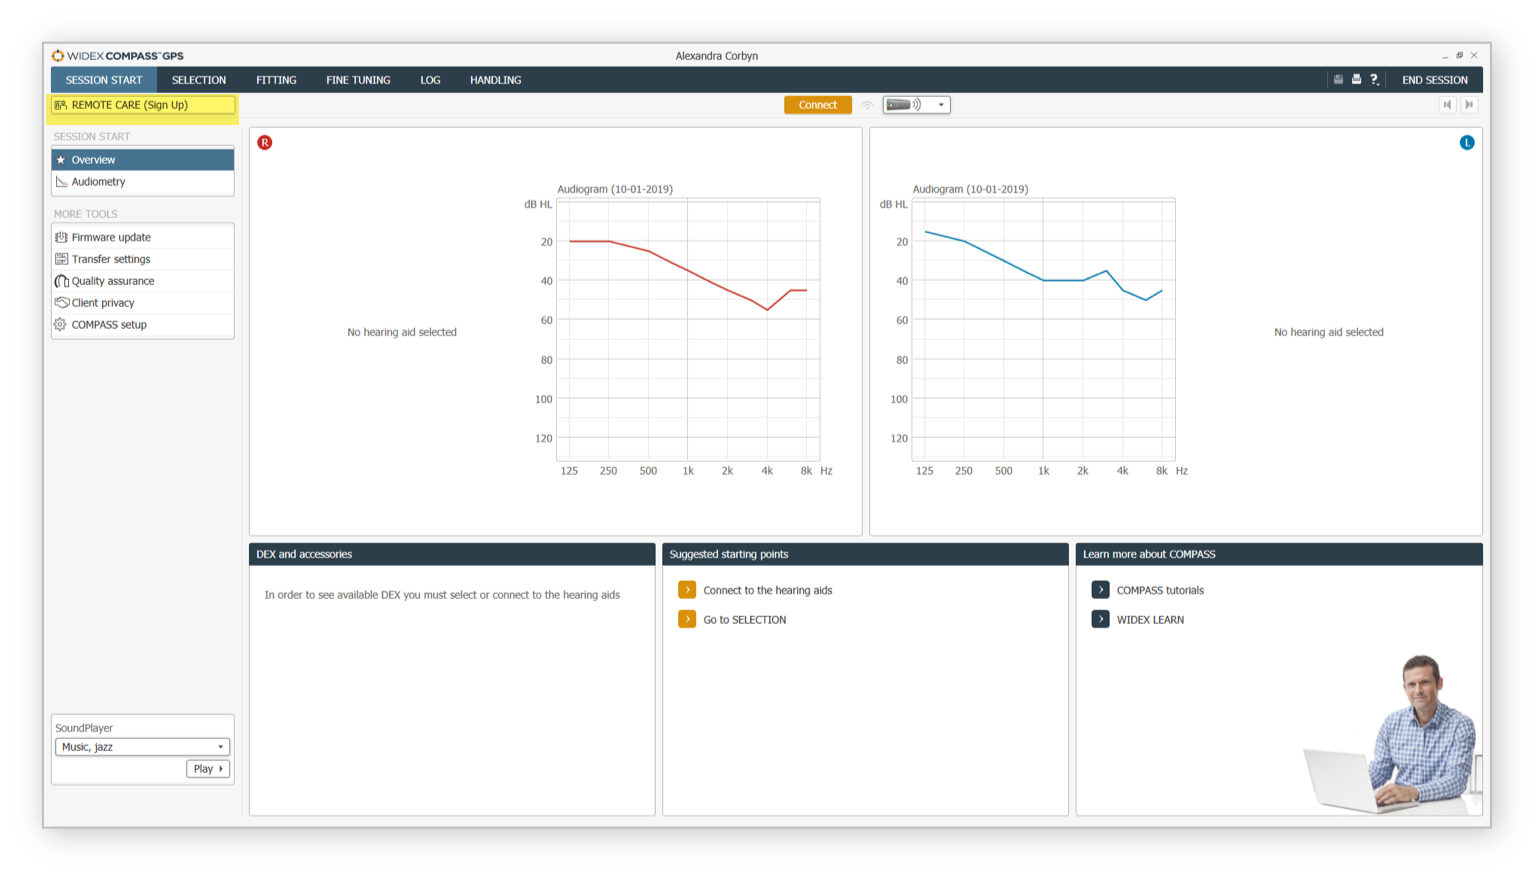
Task: Click the wireless signal icon beside Connect
Action: pyautogui.click(x=867, y=105)
